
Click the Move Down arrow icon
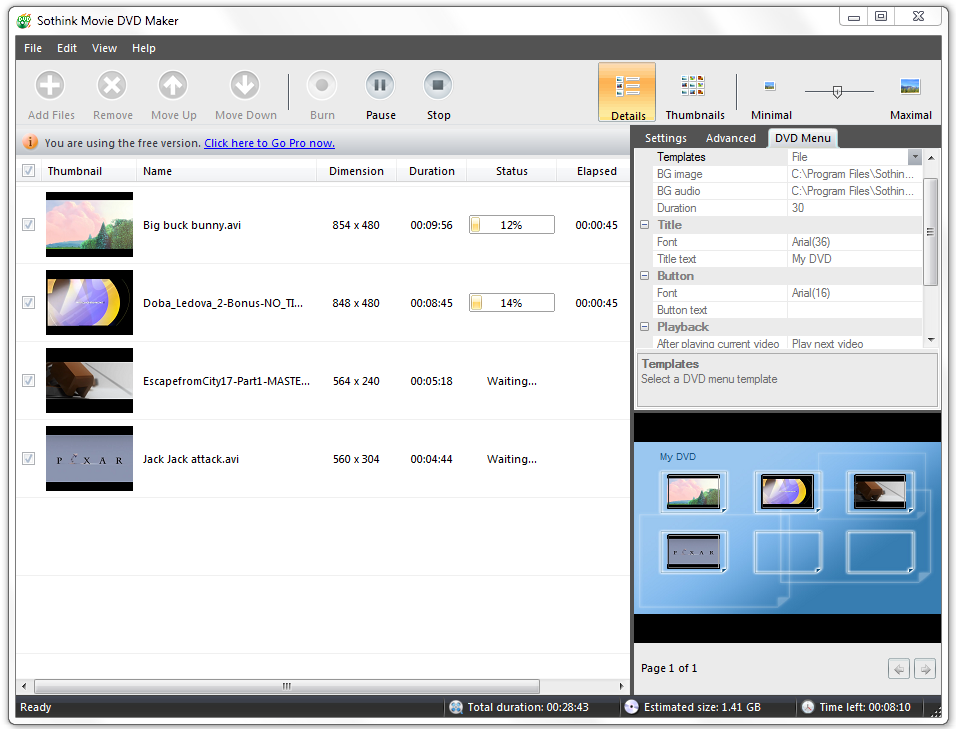coord(245,85)
